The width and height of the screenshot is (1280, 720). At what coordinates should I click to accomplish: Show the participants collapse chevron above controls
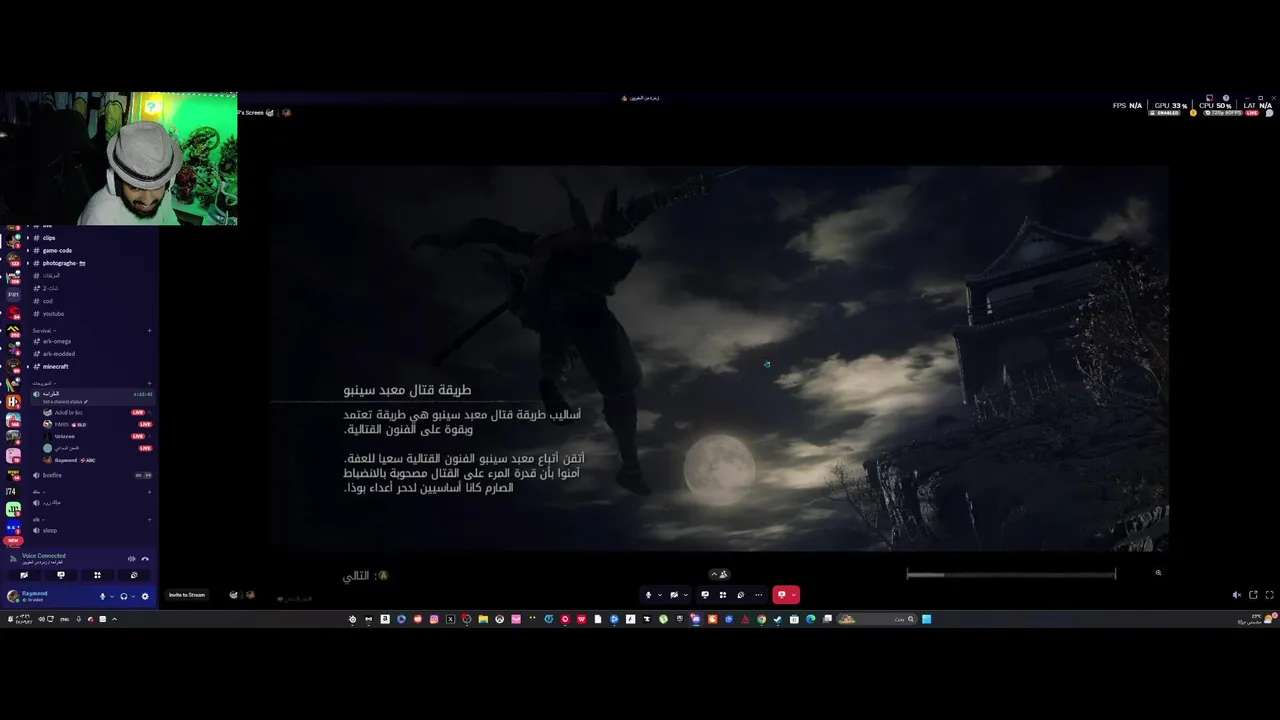[x=720, y=574]
